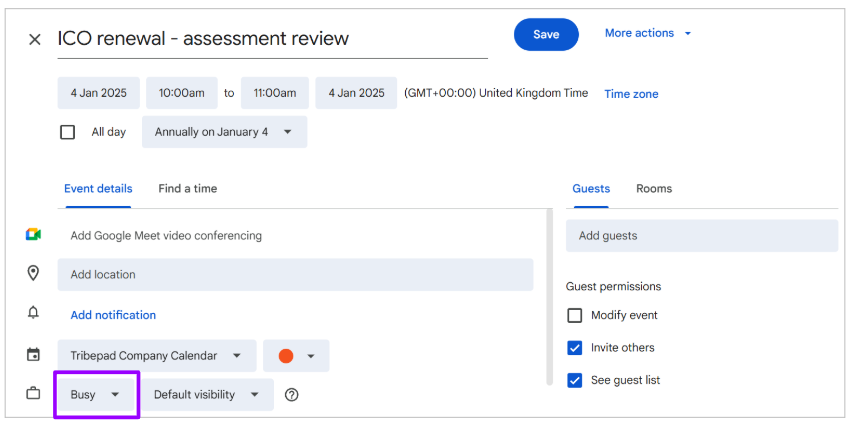Viewport: 850px width, 424px height.
Task: Click the Google Meet video icon
Action: (x=33, y=234)
